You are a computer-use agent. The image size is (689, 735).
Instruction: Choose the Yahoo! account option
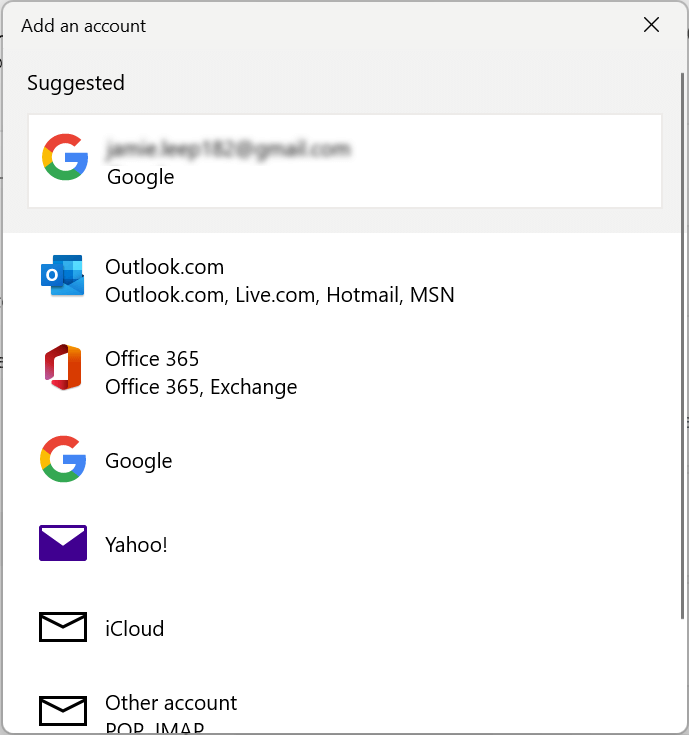coord(341,544)
